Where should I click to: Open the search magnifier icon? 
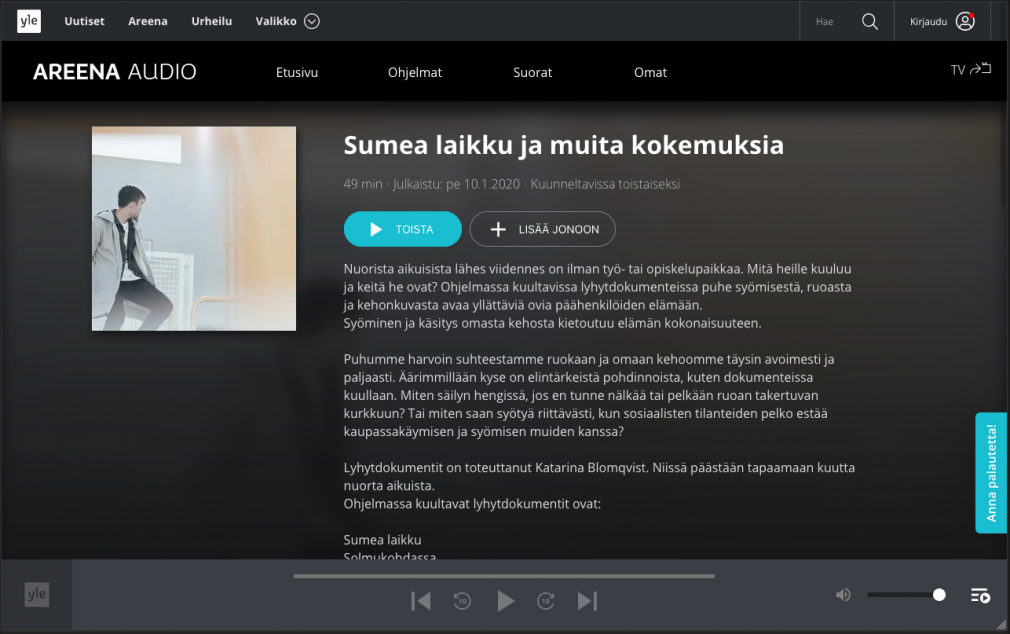point(870,21)
